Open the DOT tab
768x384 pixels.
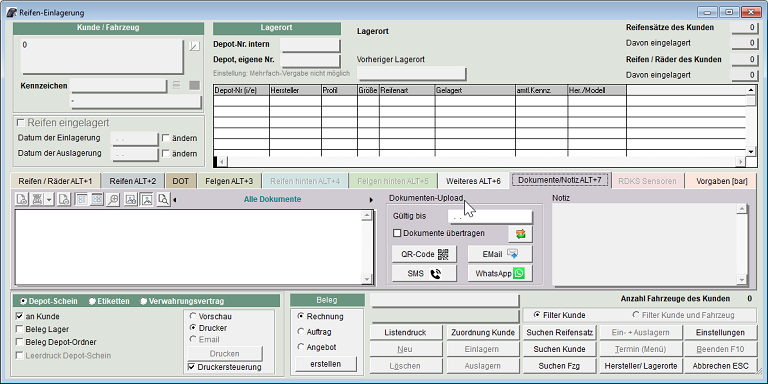coord(181,181)
